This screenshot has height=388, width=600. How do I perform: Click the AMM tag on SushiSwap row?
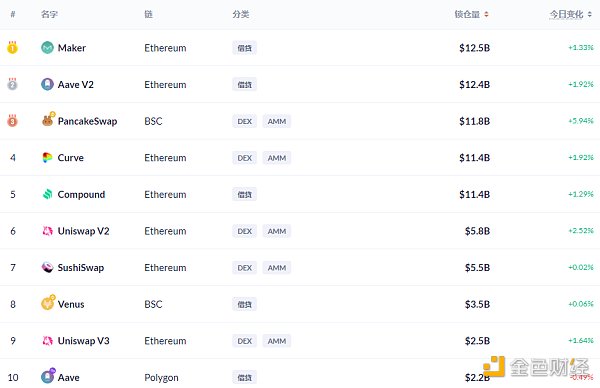(x=277, y=268)
